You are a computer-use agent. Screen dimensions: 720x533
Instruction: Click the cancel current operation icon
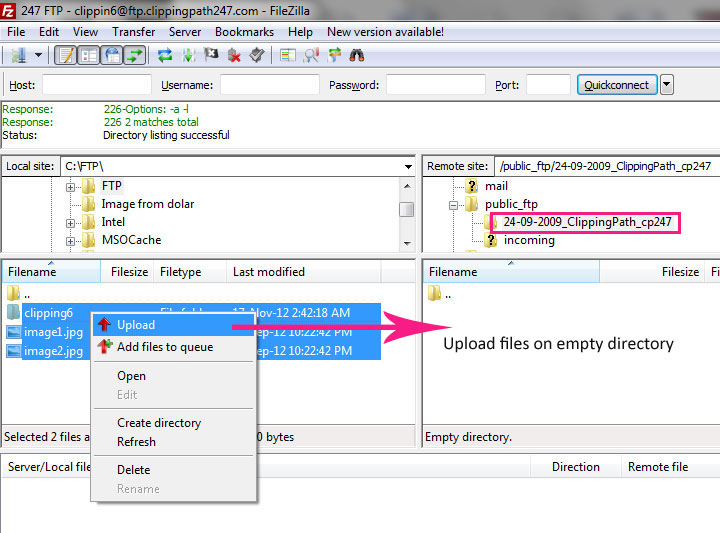[211, 56]
